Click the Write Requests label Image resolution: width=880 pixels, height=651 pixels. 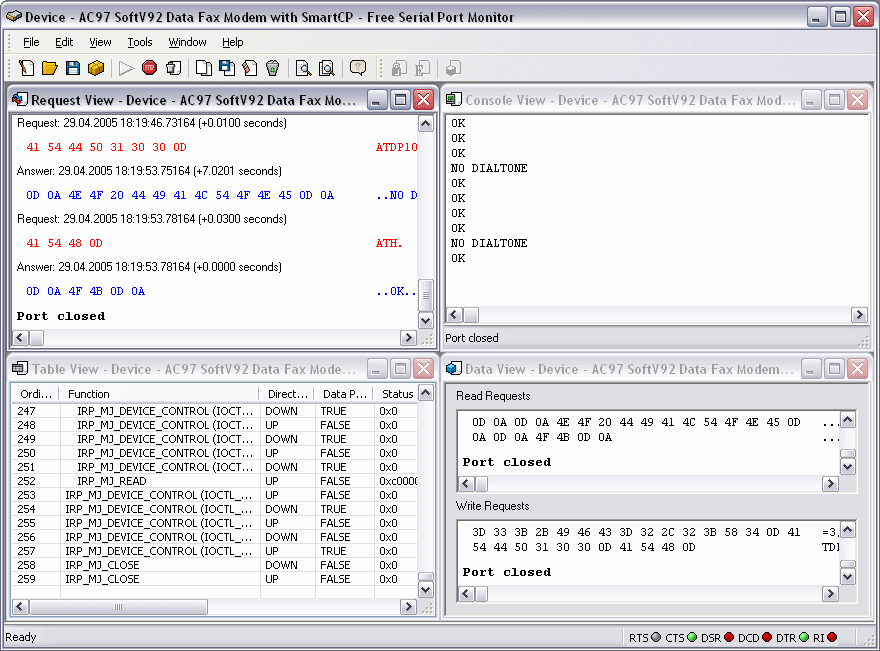(492, 506)
